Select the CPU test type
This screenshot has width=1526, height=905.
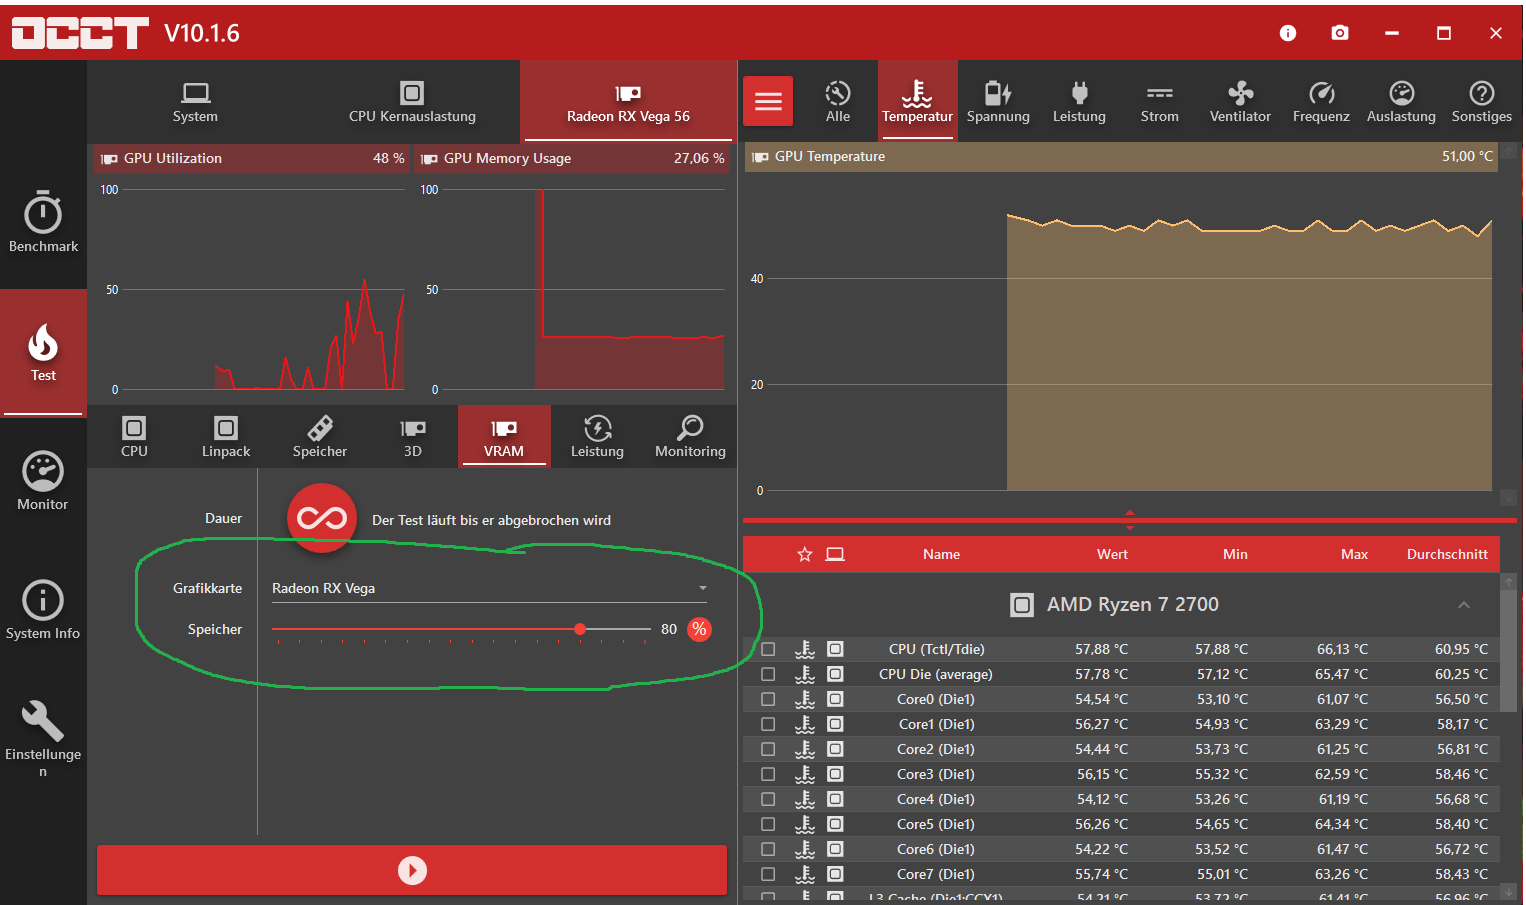click(134, 437)
